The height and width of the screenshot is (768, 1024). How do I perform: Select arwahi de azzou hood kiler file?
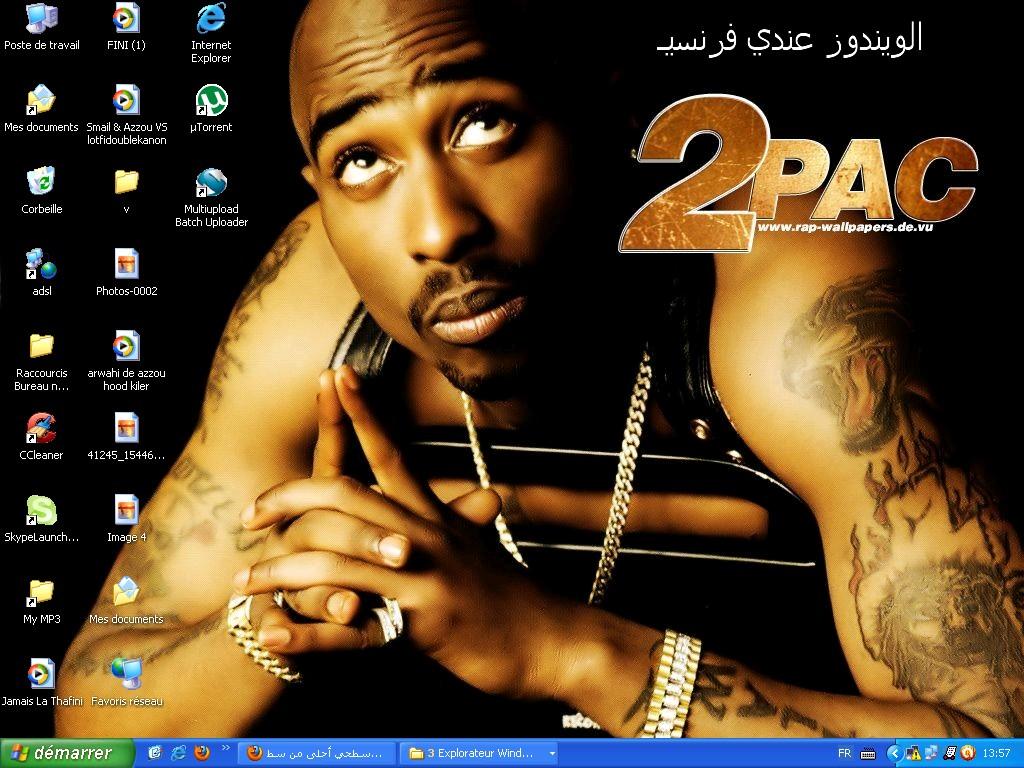coord(126,361)
